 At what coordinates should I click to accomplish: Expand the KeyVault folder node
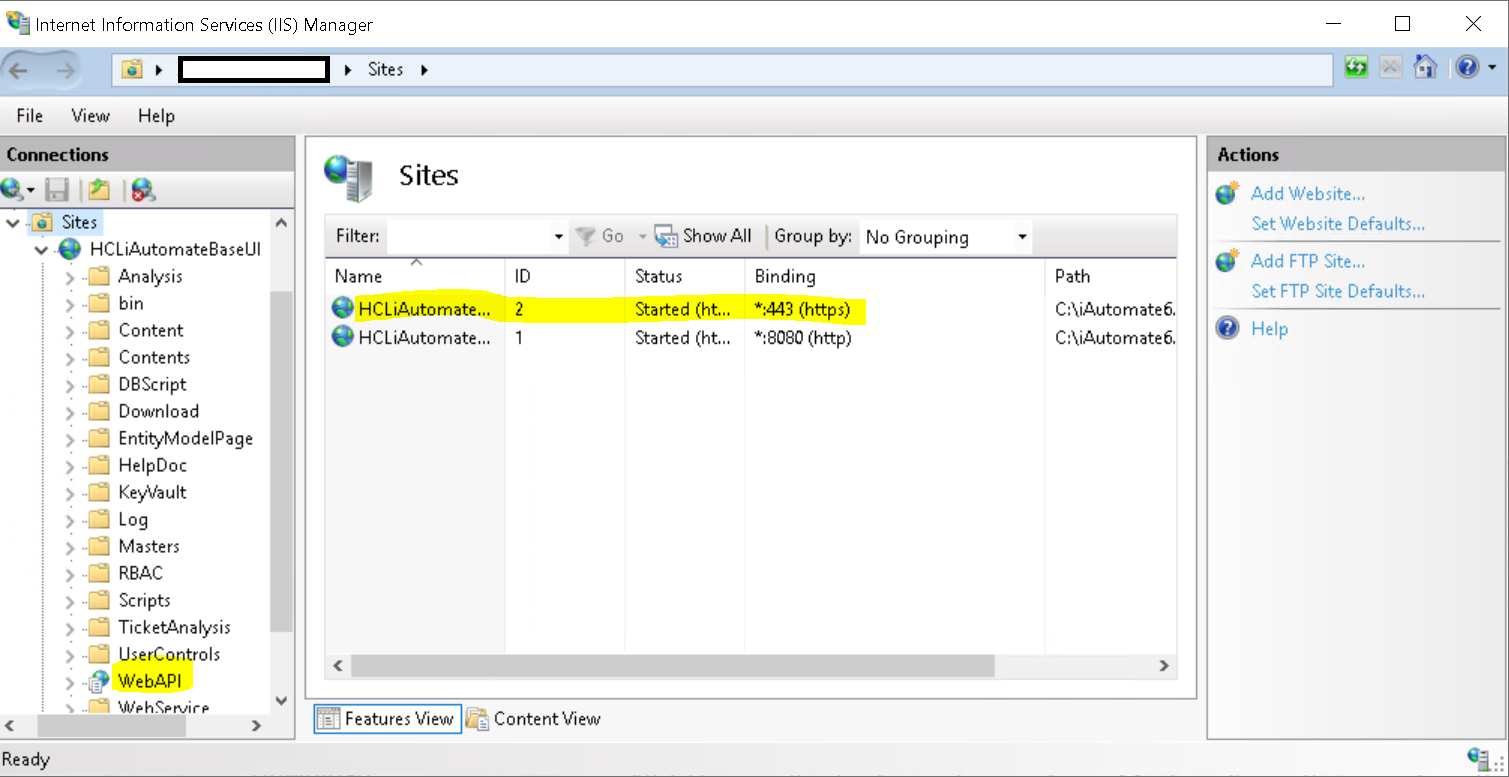70,493
